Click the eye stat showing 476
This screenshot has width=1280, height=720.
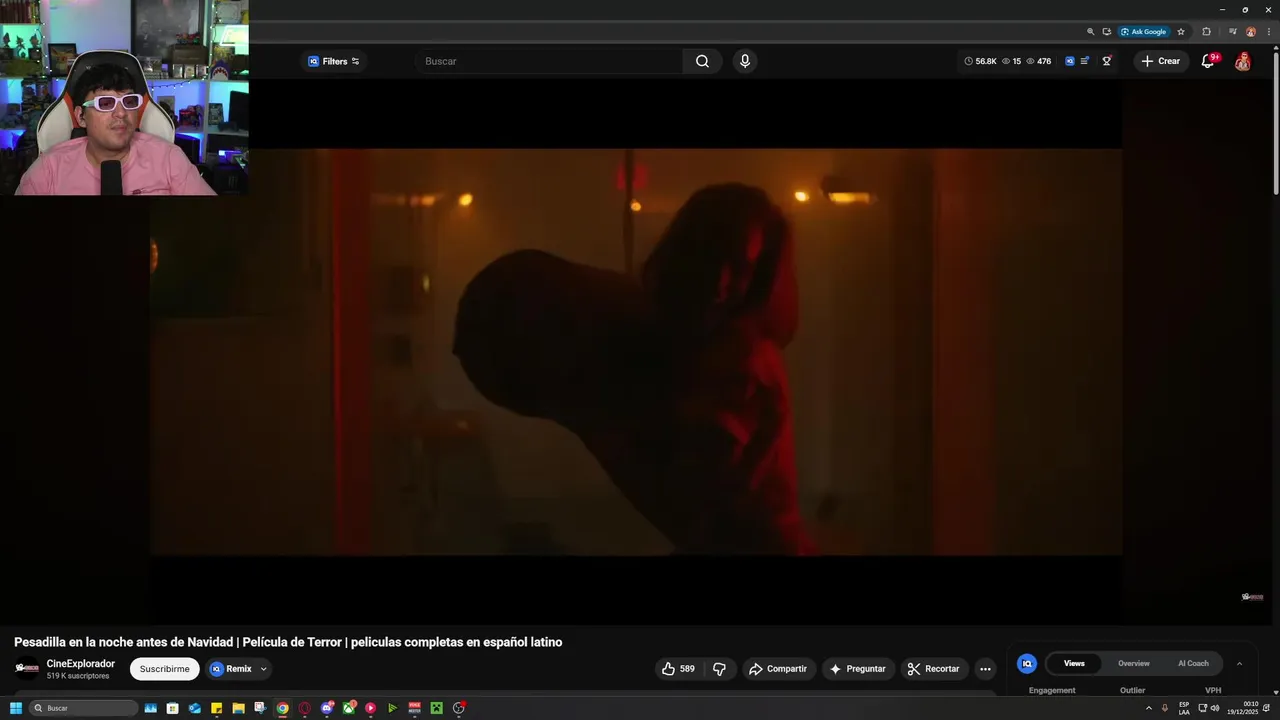pos(1039,61)
